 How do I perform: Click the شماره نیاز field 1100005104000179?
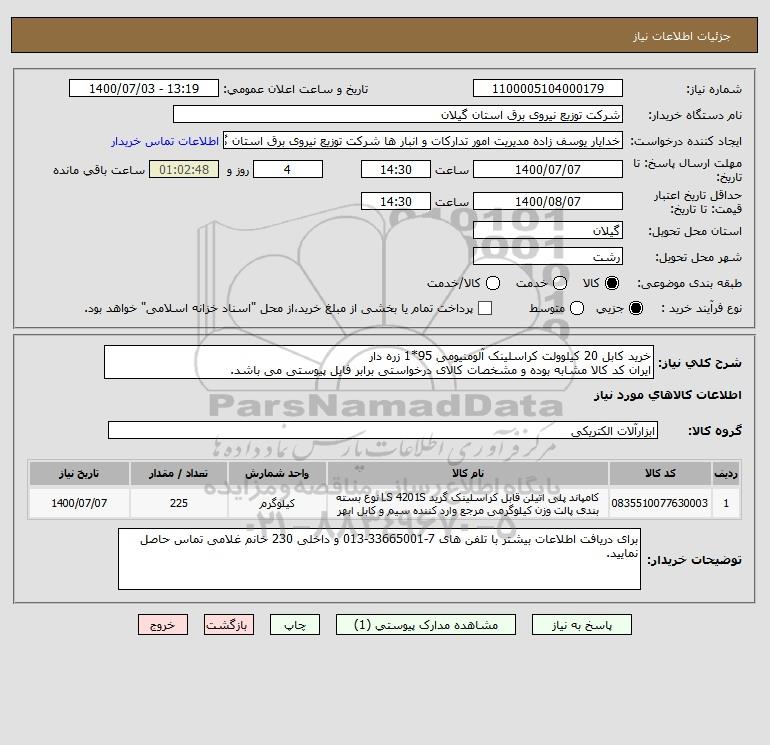548,88
